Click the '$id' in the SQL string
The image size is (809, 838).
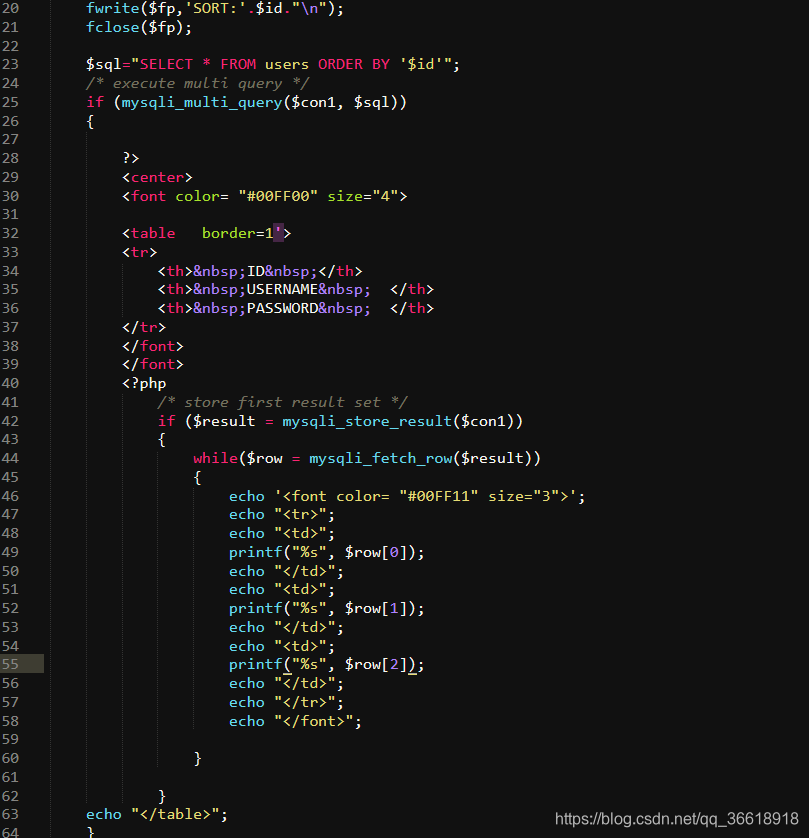(425, 65)
